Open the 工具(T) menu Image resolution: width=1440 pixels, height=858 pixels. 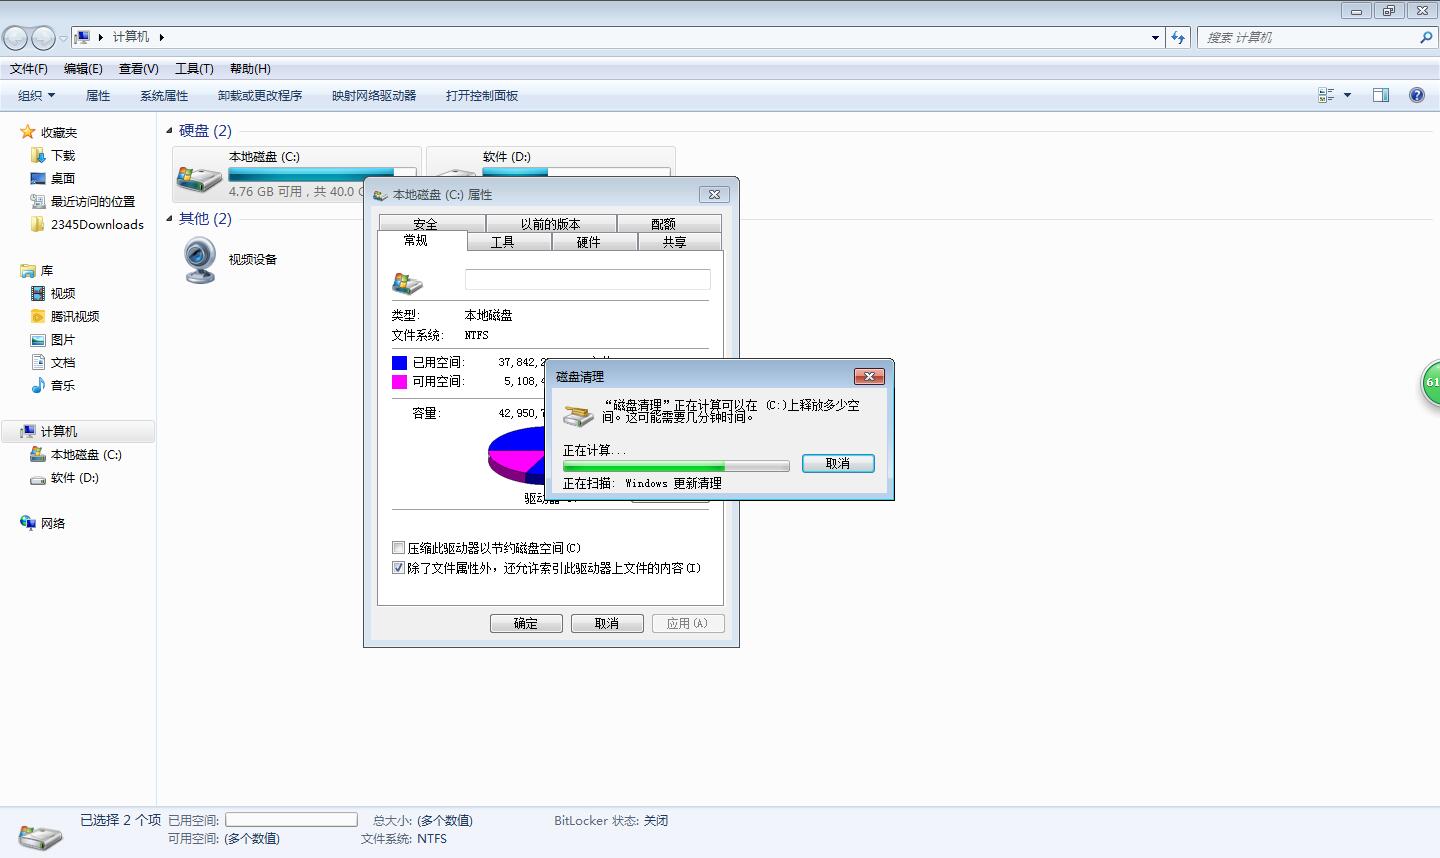(x=194, y=68)
